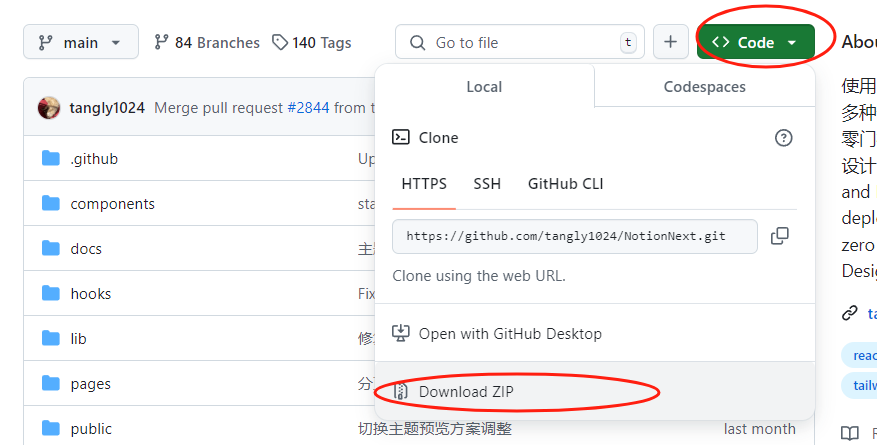Click the folder icon beside components
This screenshot has height=445, width=877.
[51, 203]
